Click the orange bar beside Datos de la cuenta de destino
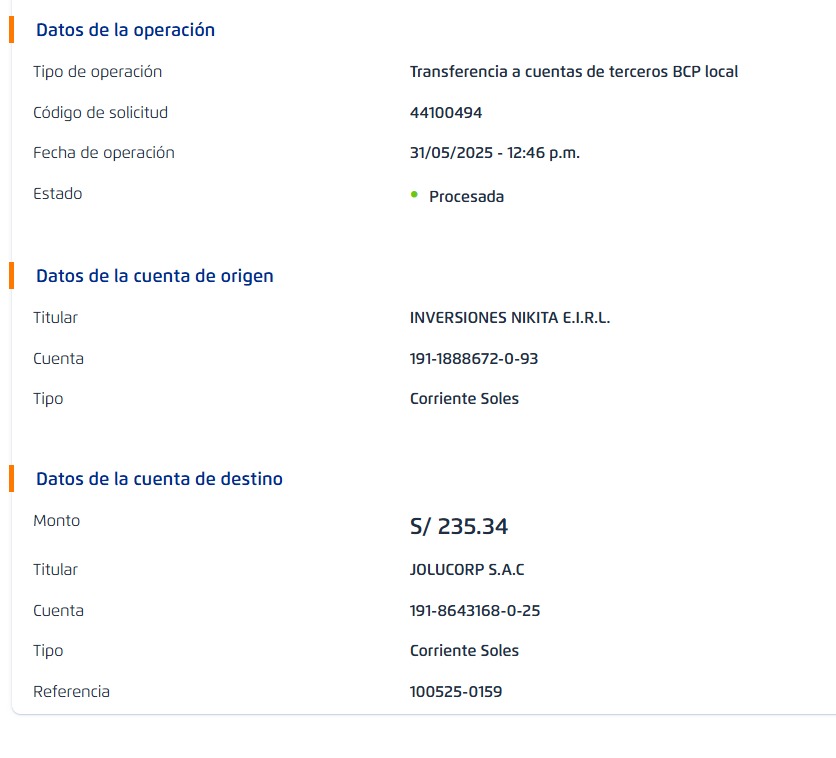The width and height of the screenshot is (836, 758). point(11,478)
